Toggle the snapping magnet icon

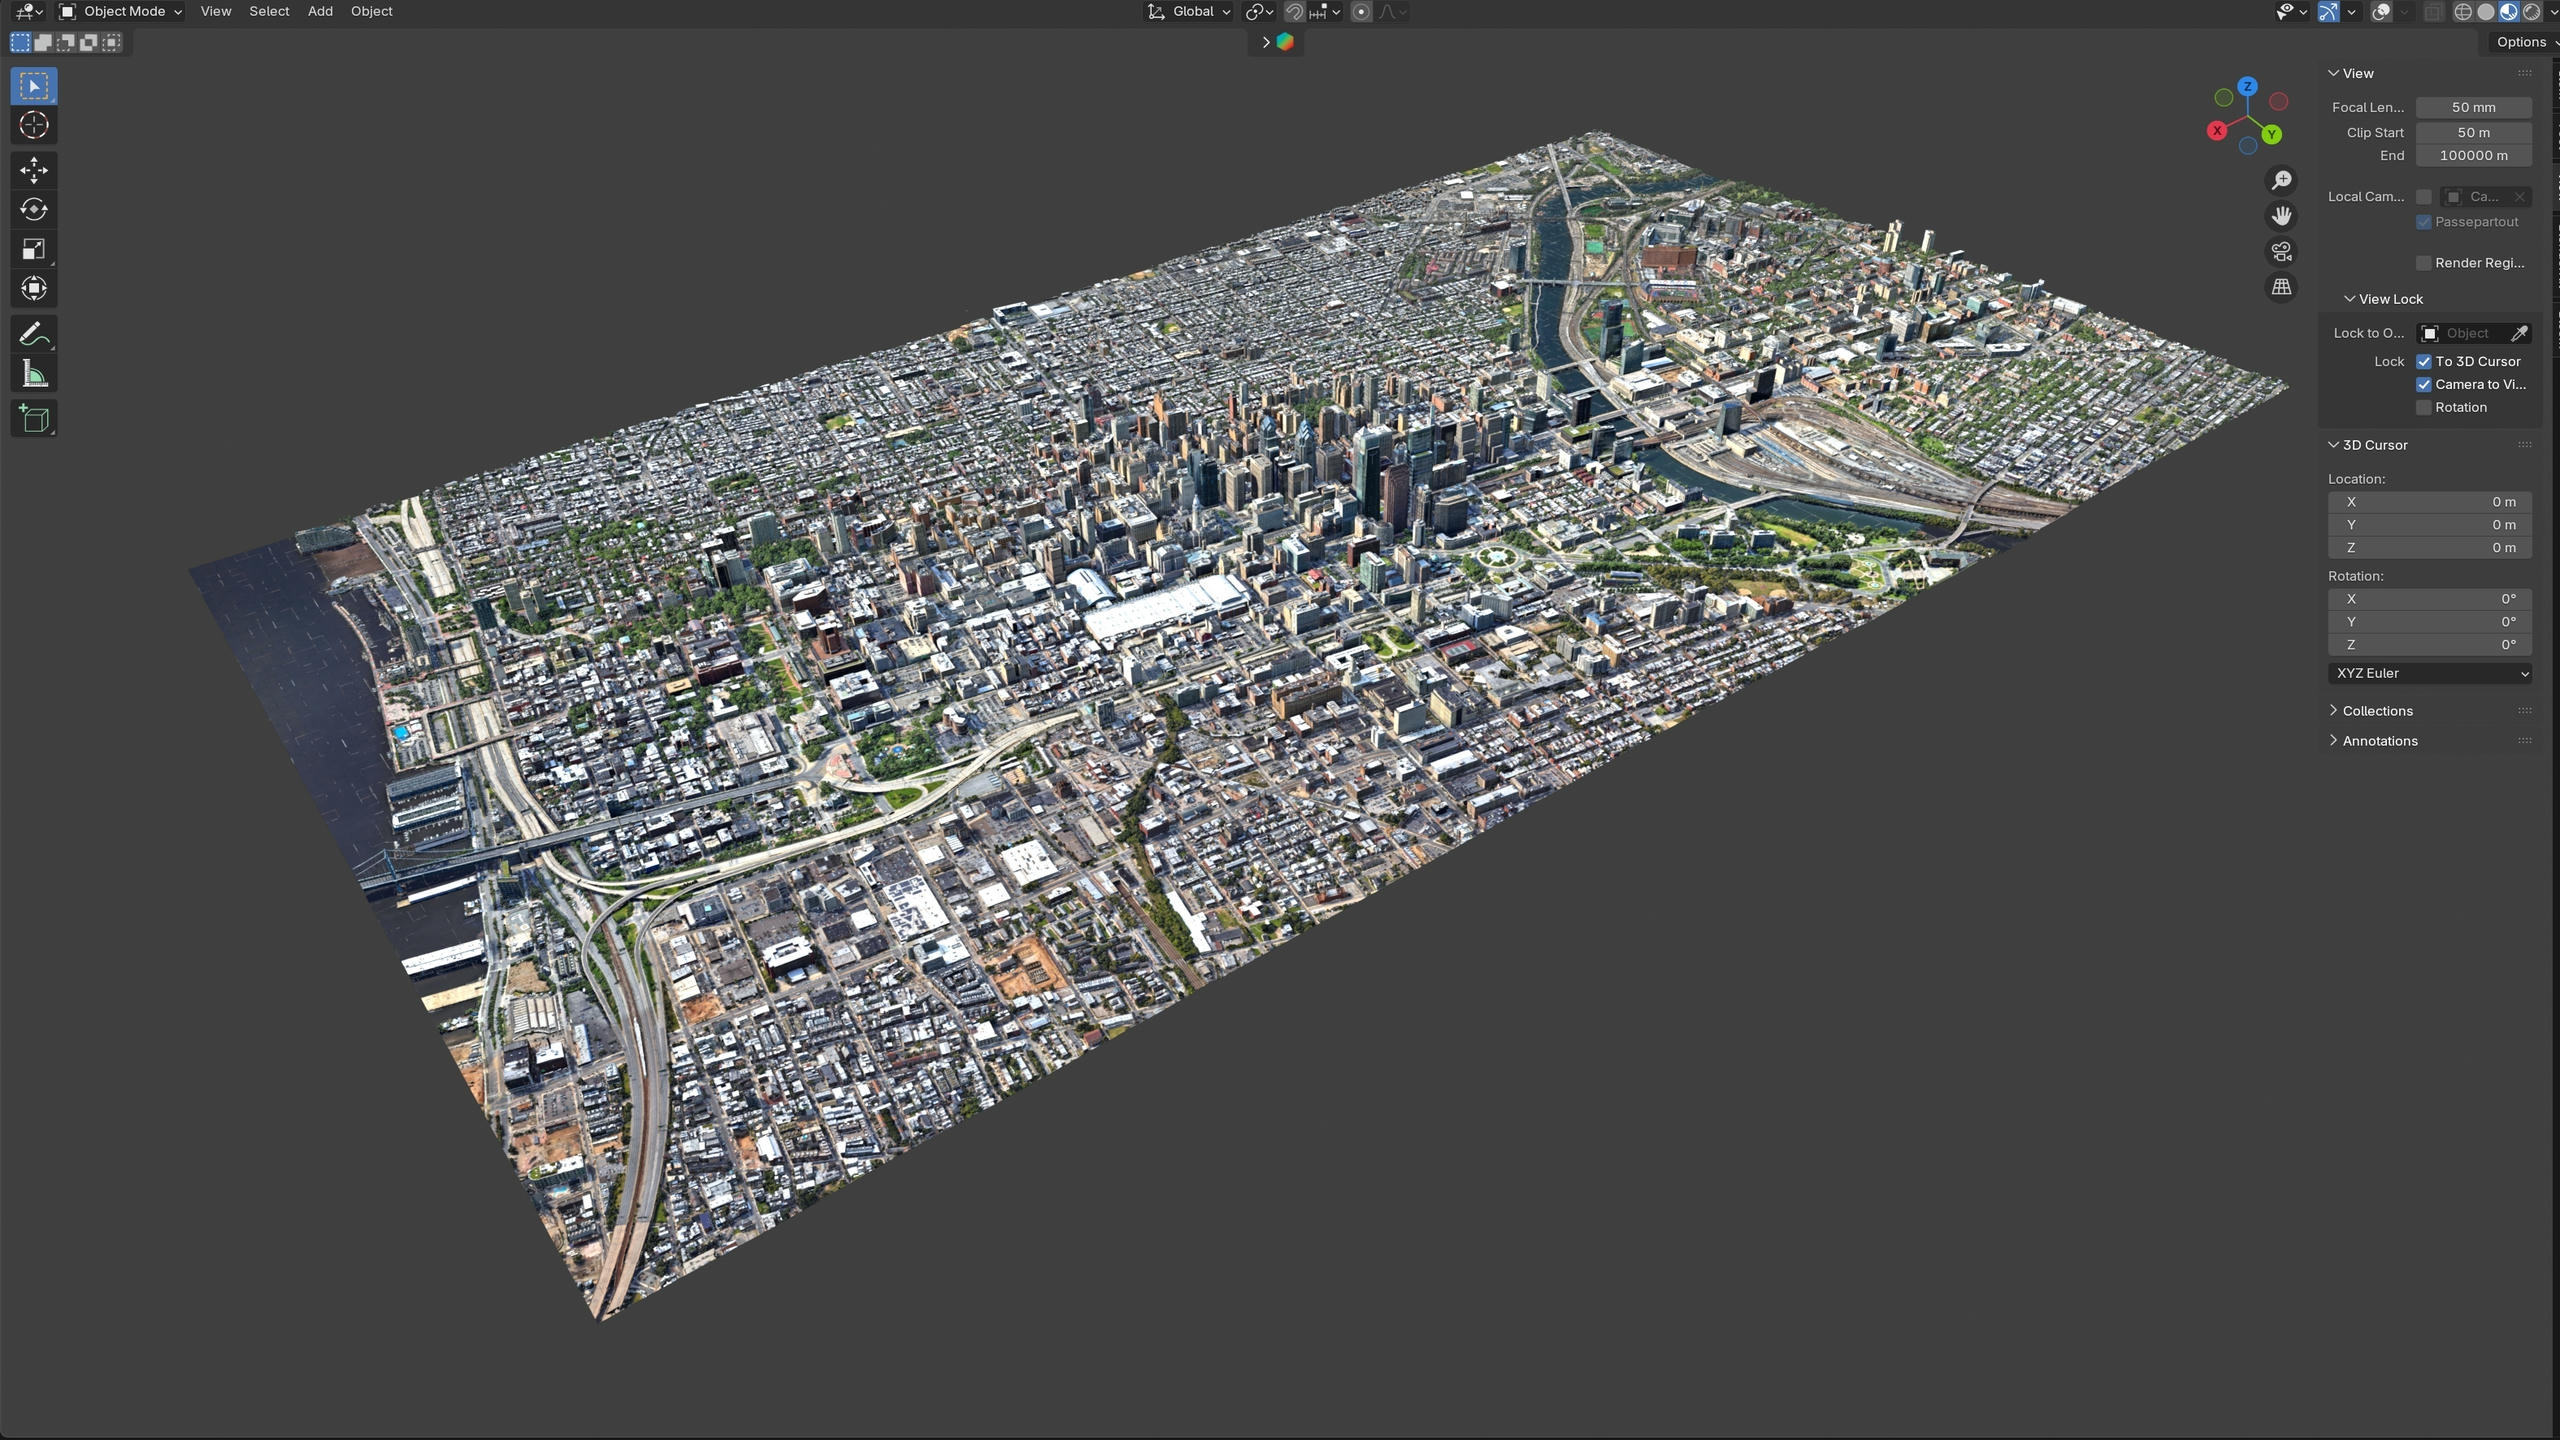[x=1294, y=12]
